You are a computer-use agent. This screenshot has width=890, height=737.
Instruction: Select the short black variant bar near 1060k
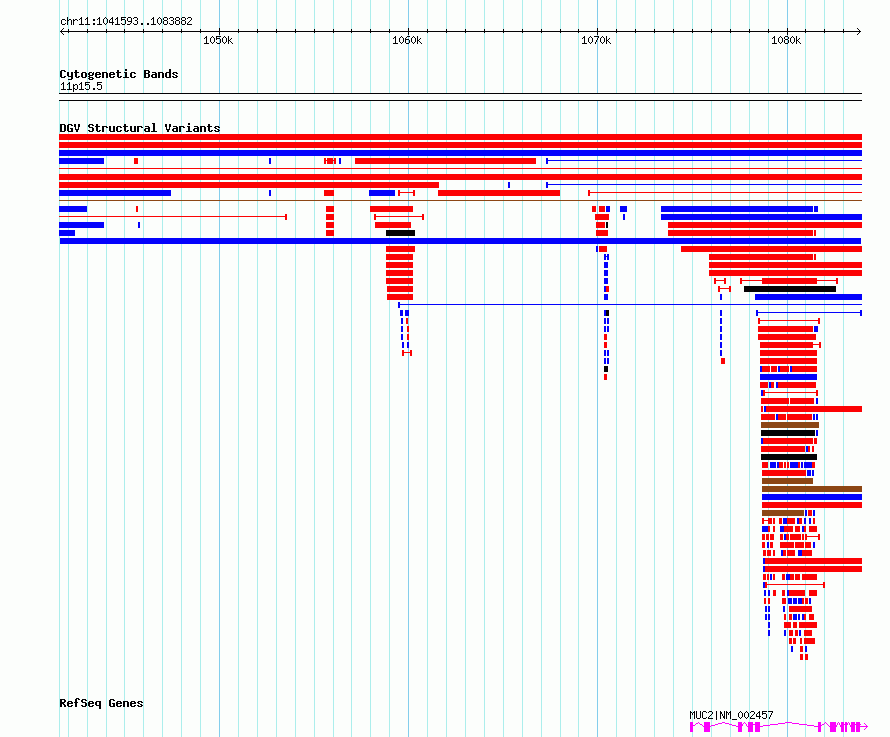(400, 233)
